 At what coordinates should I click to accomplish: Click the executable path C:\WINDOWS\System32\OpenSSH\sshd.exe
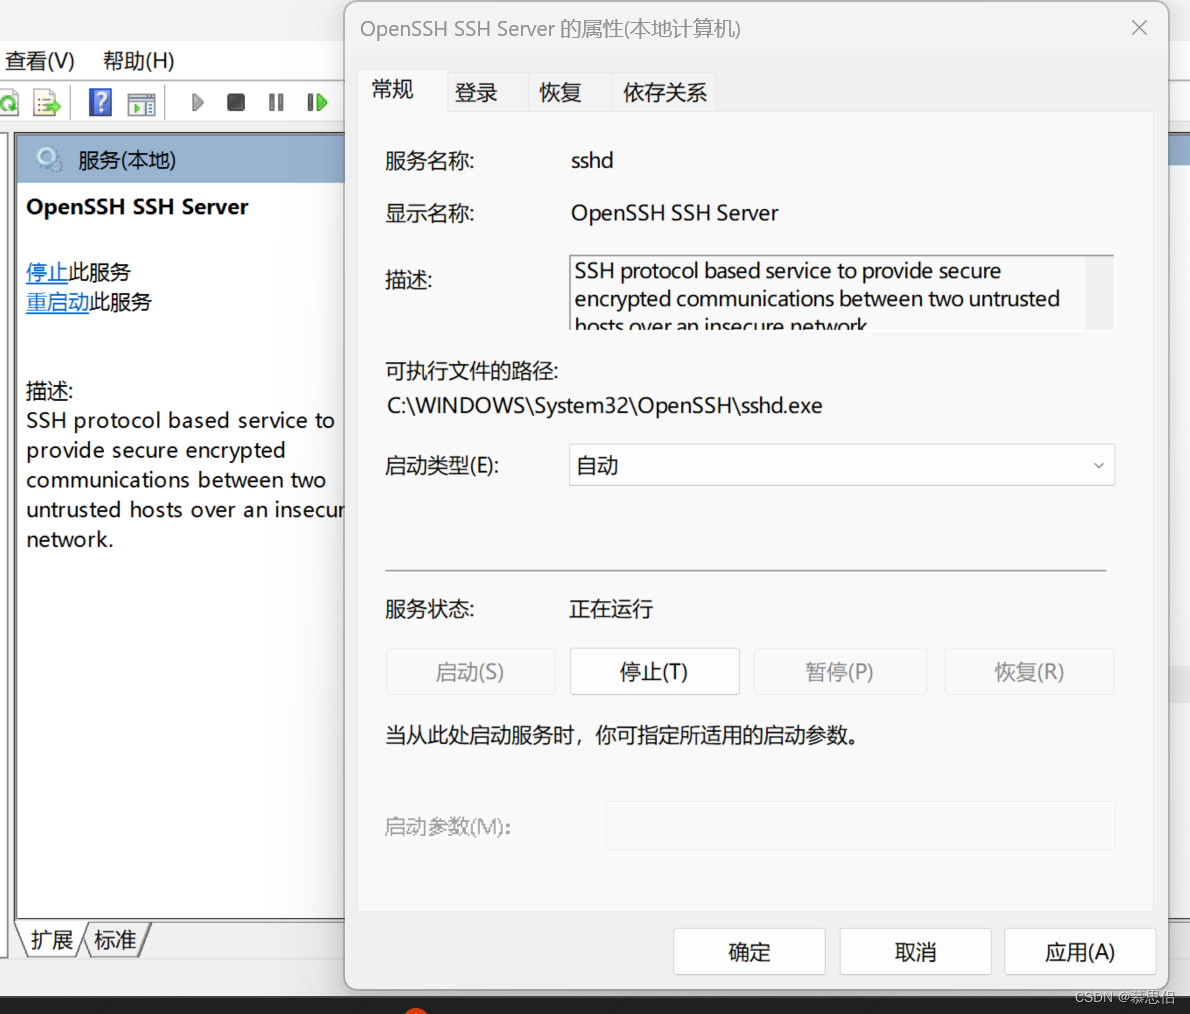604,405
